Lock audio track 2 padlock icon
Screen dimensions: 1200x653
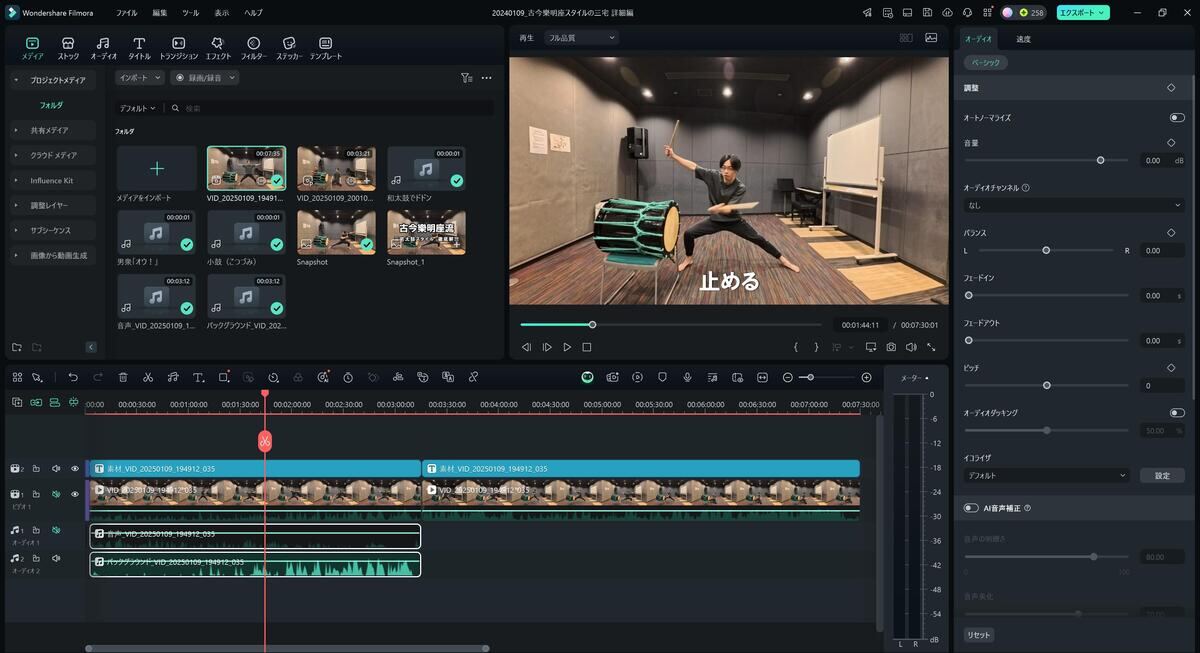click(x=36, y=559)
